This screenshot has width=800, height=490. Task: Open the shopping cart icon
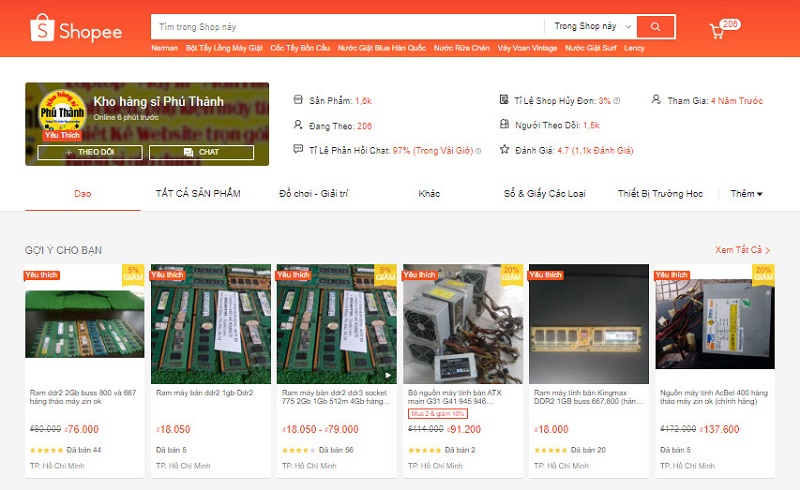point(717,32)
